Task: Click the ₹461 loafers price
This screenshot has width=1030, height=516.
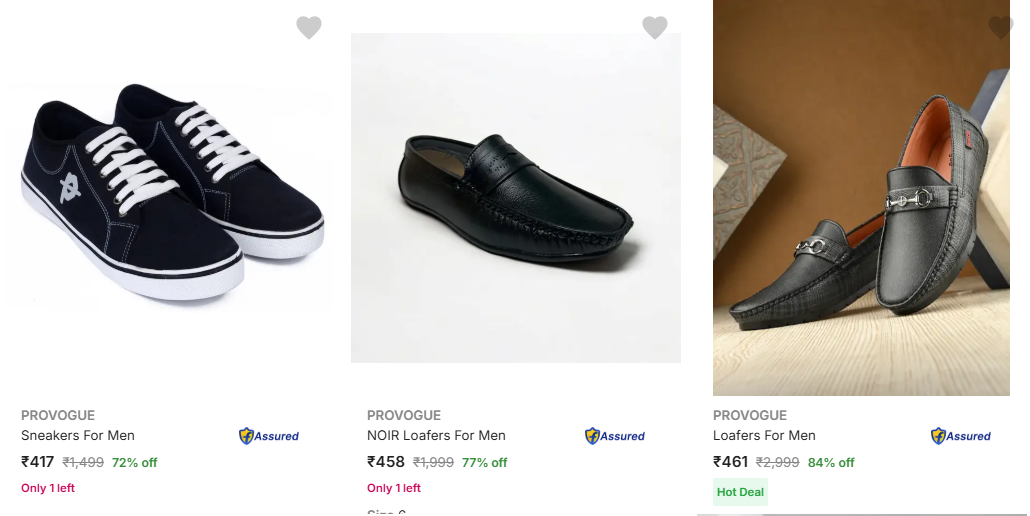Action: pyautogui.click(x=731, y=462)
